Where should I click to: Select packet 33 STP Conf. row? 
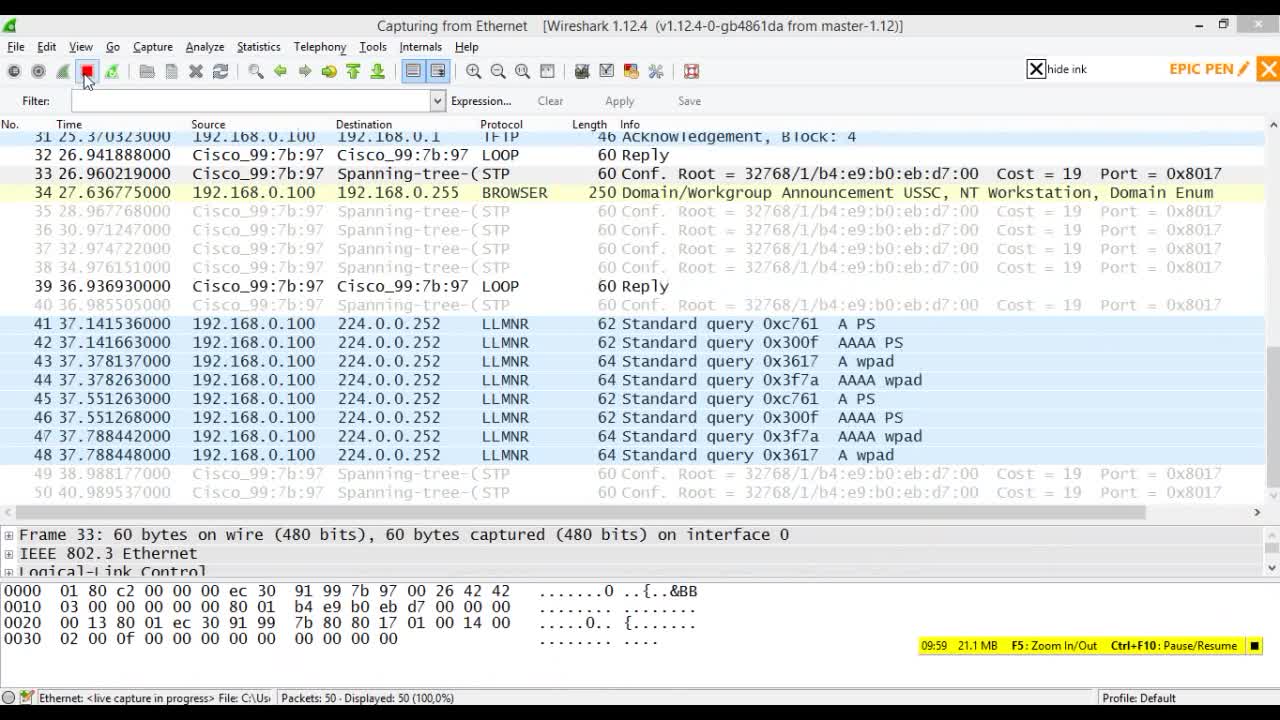tap(633, 174)
